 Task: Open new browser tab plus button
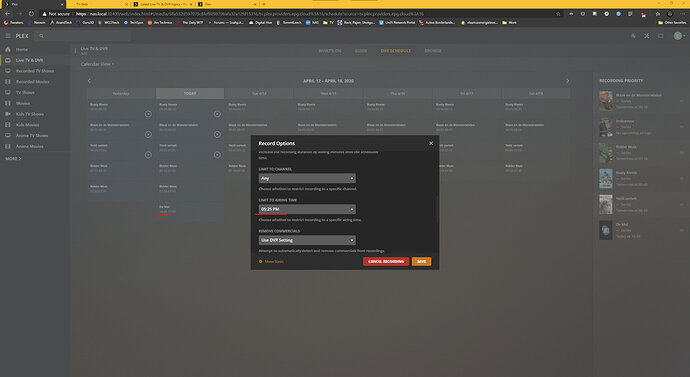pyautogui.click(x=264, y=4)
